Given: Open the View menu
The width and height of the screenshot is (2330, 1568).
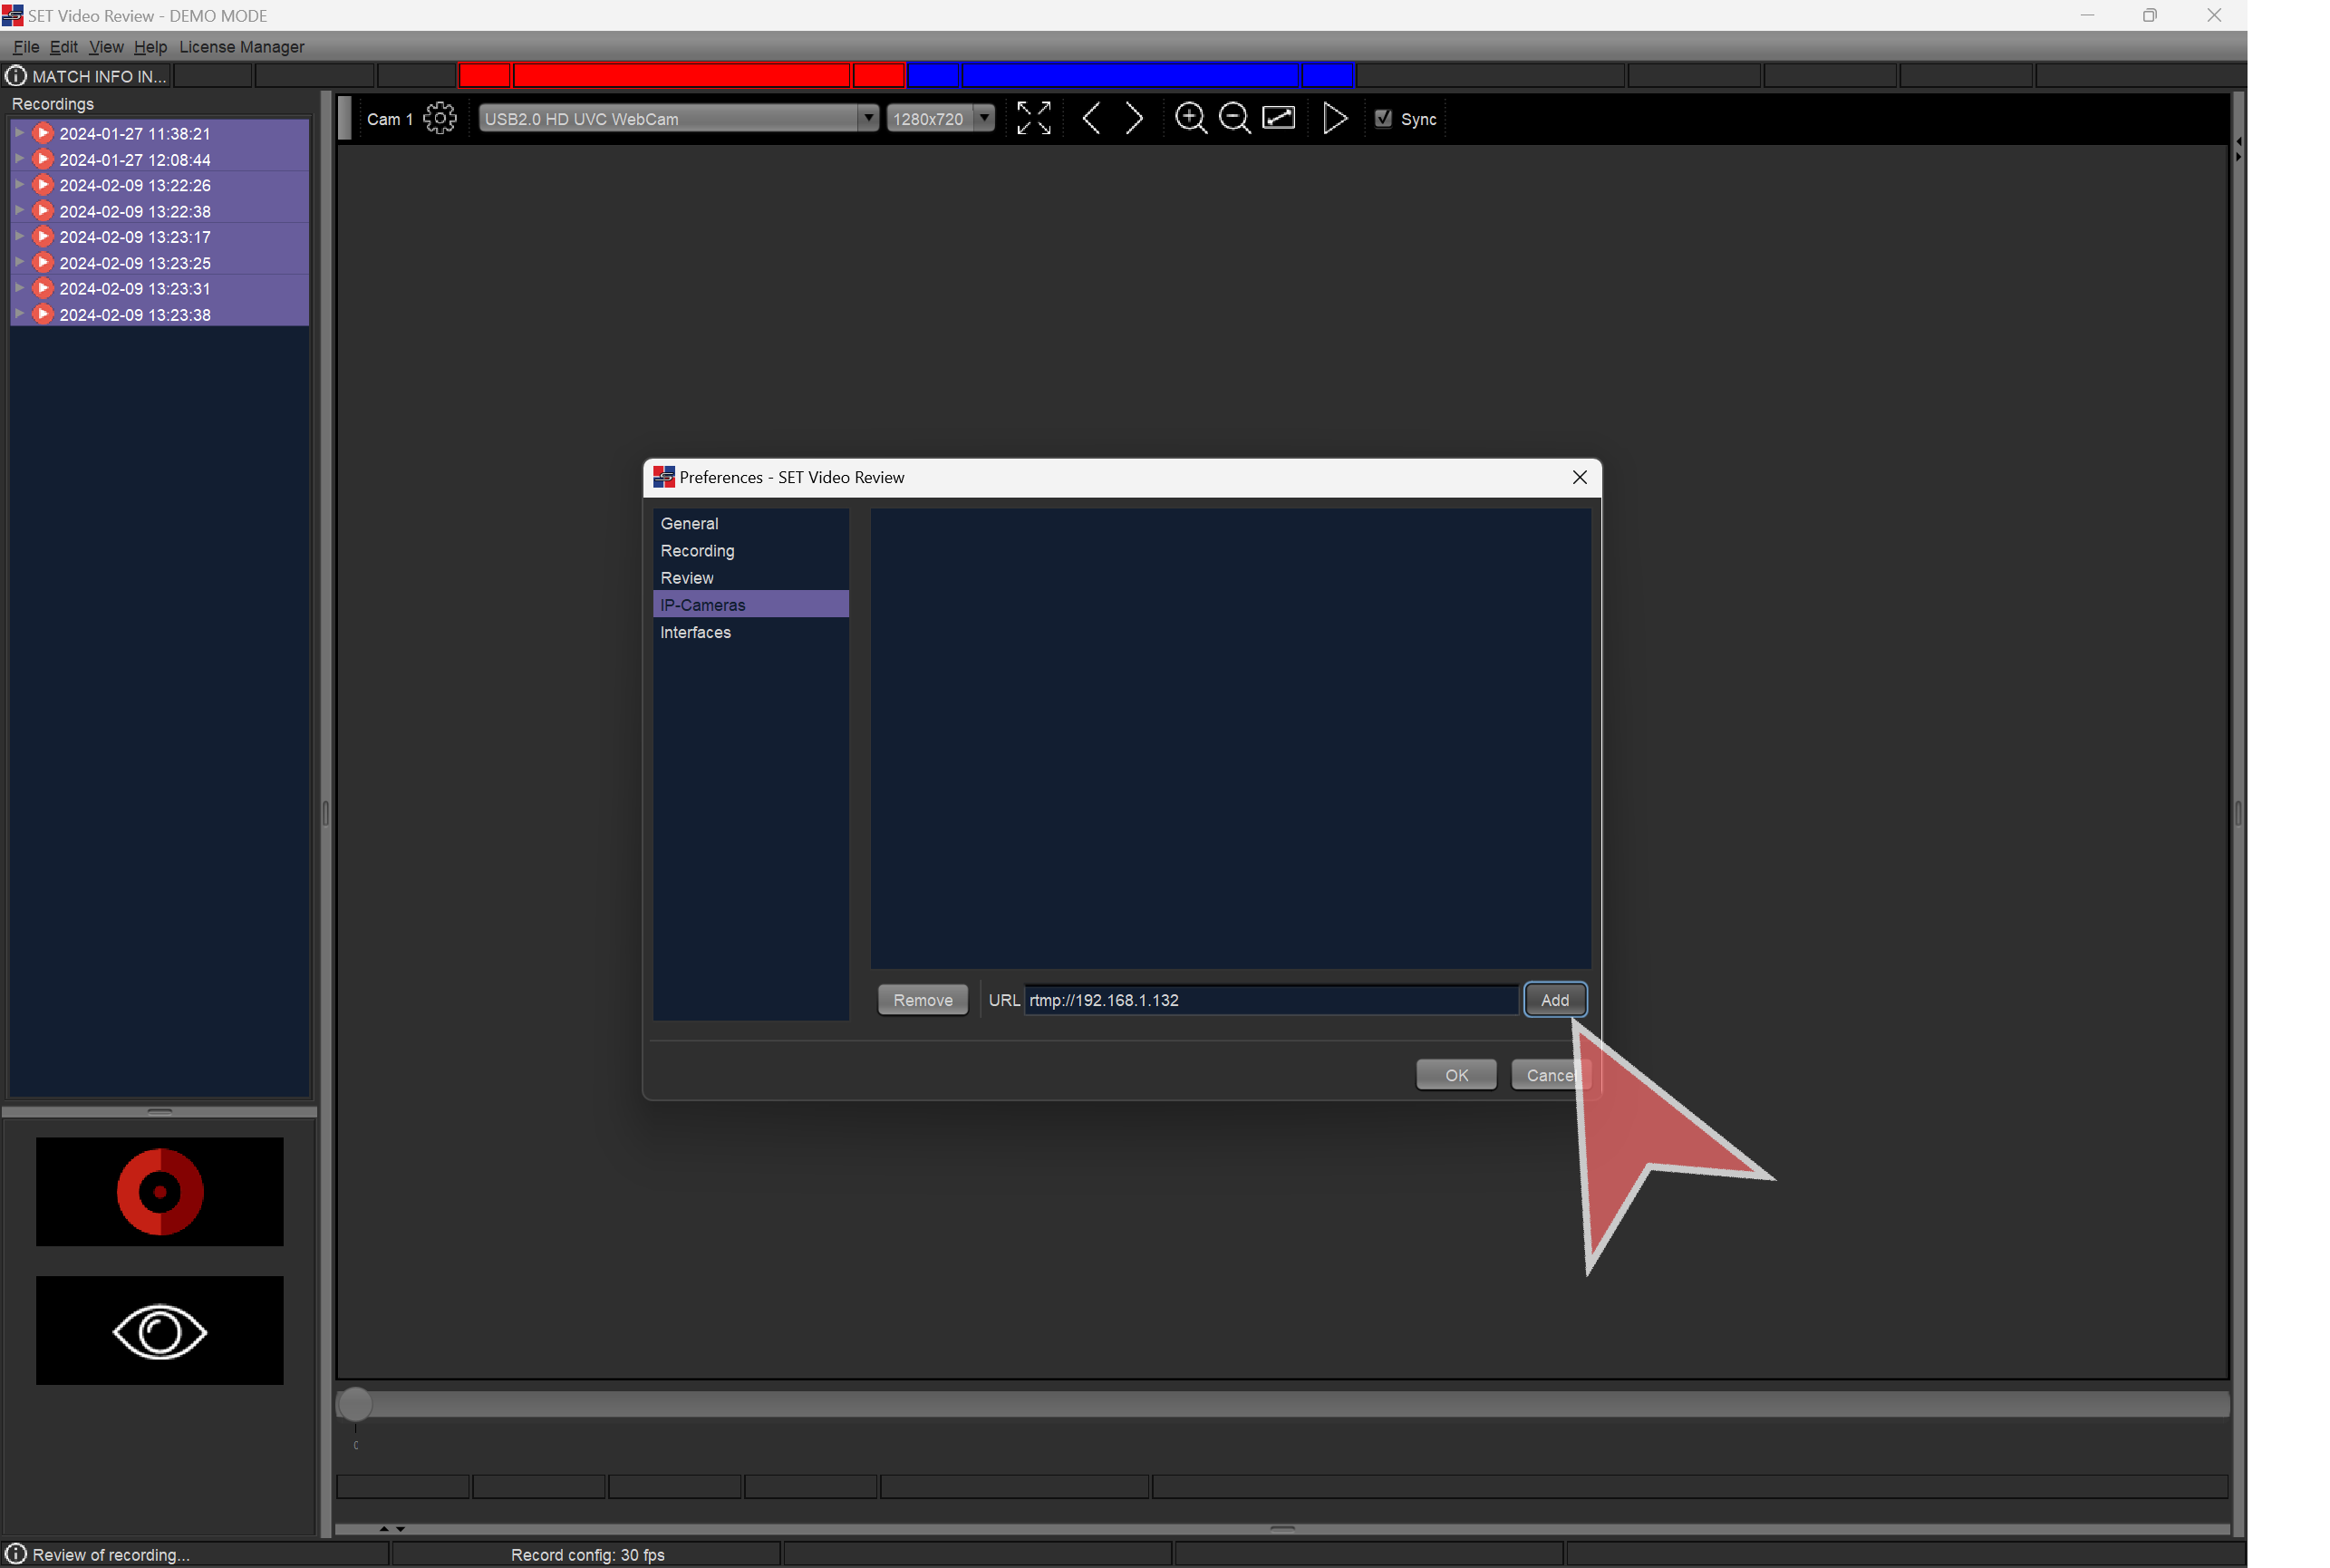Looking at the screenshot, I should click(106, 47).
